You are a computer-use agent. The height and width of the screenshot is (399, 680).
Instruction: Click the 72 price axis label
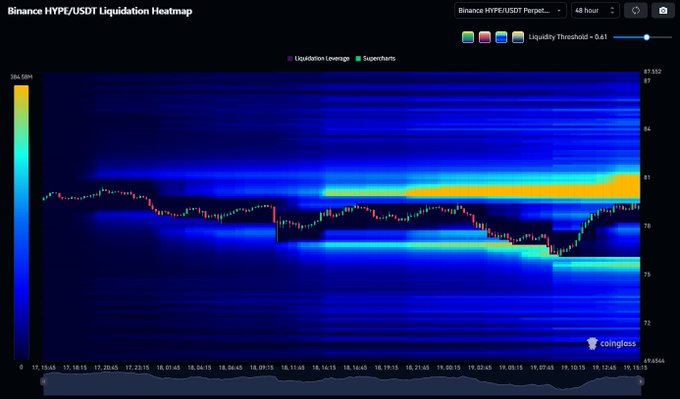point(647,323)
